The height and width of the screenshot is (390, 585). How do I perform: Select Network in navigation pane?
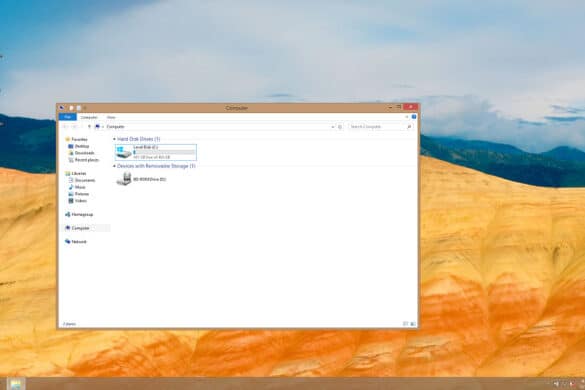pyautogui.click(x=76, y=242)
